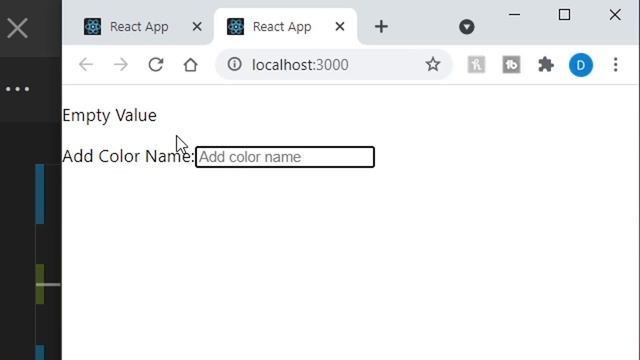Screen dimensions: 640x360
Task: Open the editor three-dots overflow menu
Action: point(18,89)
